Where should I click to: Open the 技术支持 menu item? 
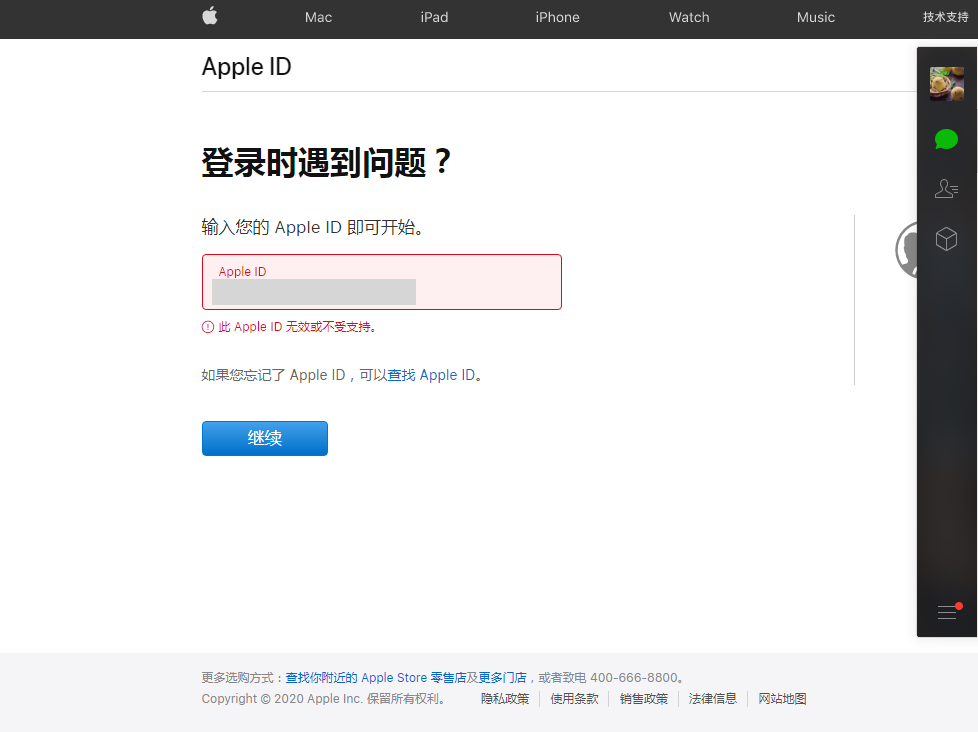tap(946, 17)
